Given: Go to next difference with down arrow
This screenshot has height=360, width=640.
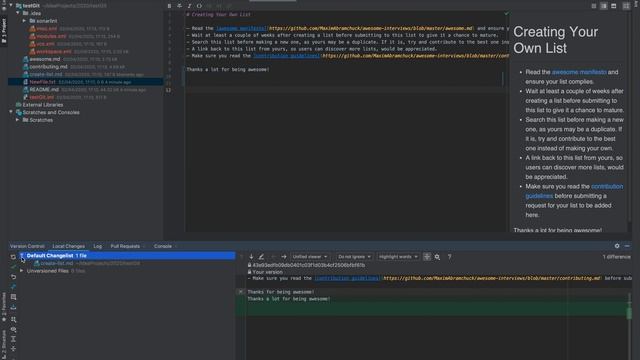Looking at the screenshot, I should point(251,257).
